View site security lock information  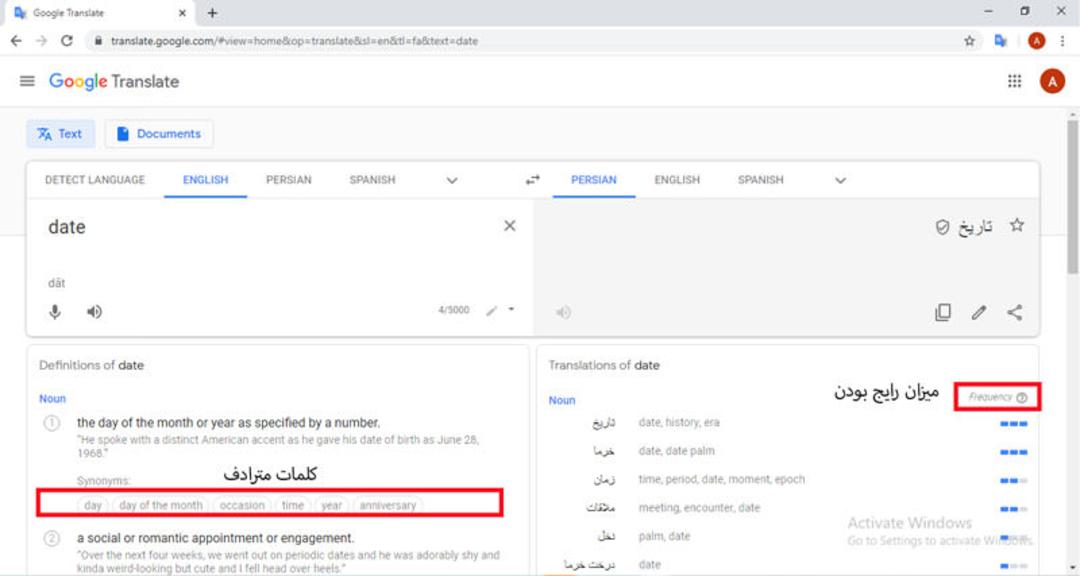point(98,41)
